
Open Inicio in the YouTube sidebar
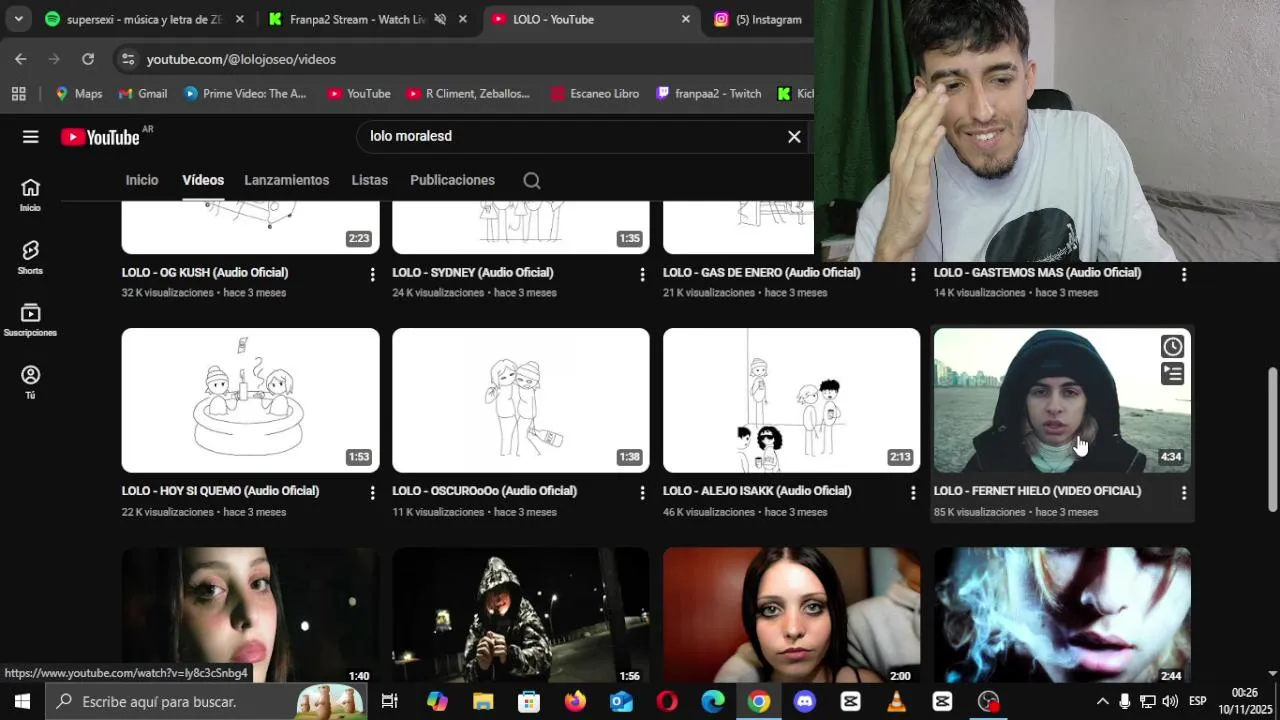point(30,195)
